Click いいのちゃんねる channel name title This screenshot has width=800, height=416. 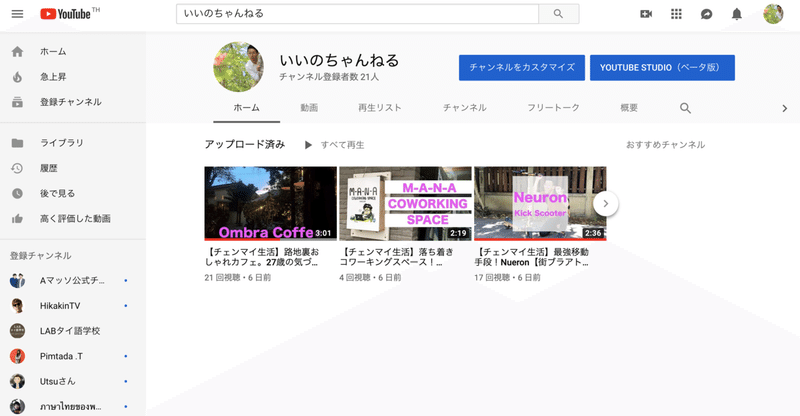click(339, 60)
